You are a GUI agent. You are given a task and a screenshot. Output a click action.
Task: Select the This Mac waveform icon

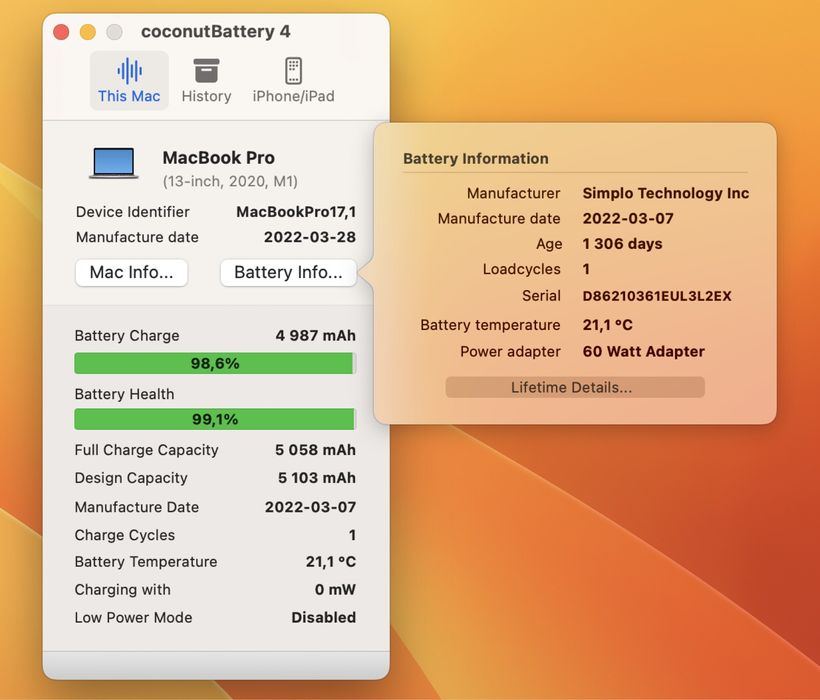click(x=129, y=71)
